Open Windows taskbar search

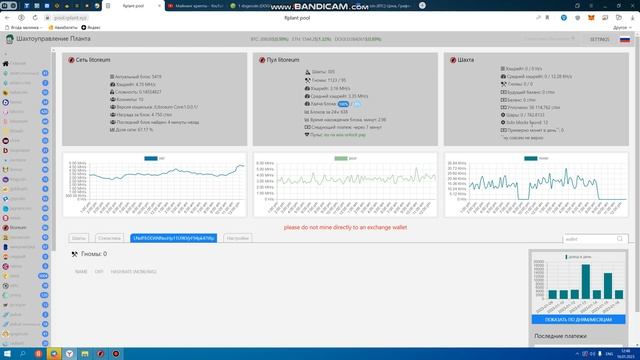pyautogui.click(x=23, y=354)
